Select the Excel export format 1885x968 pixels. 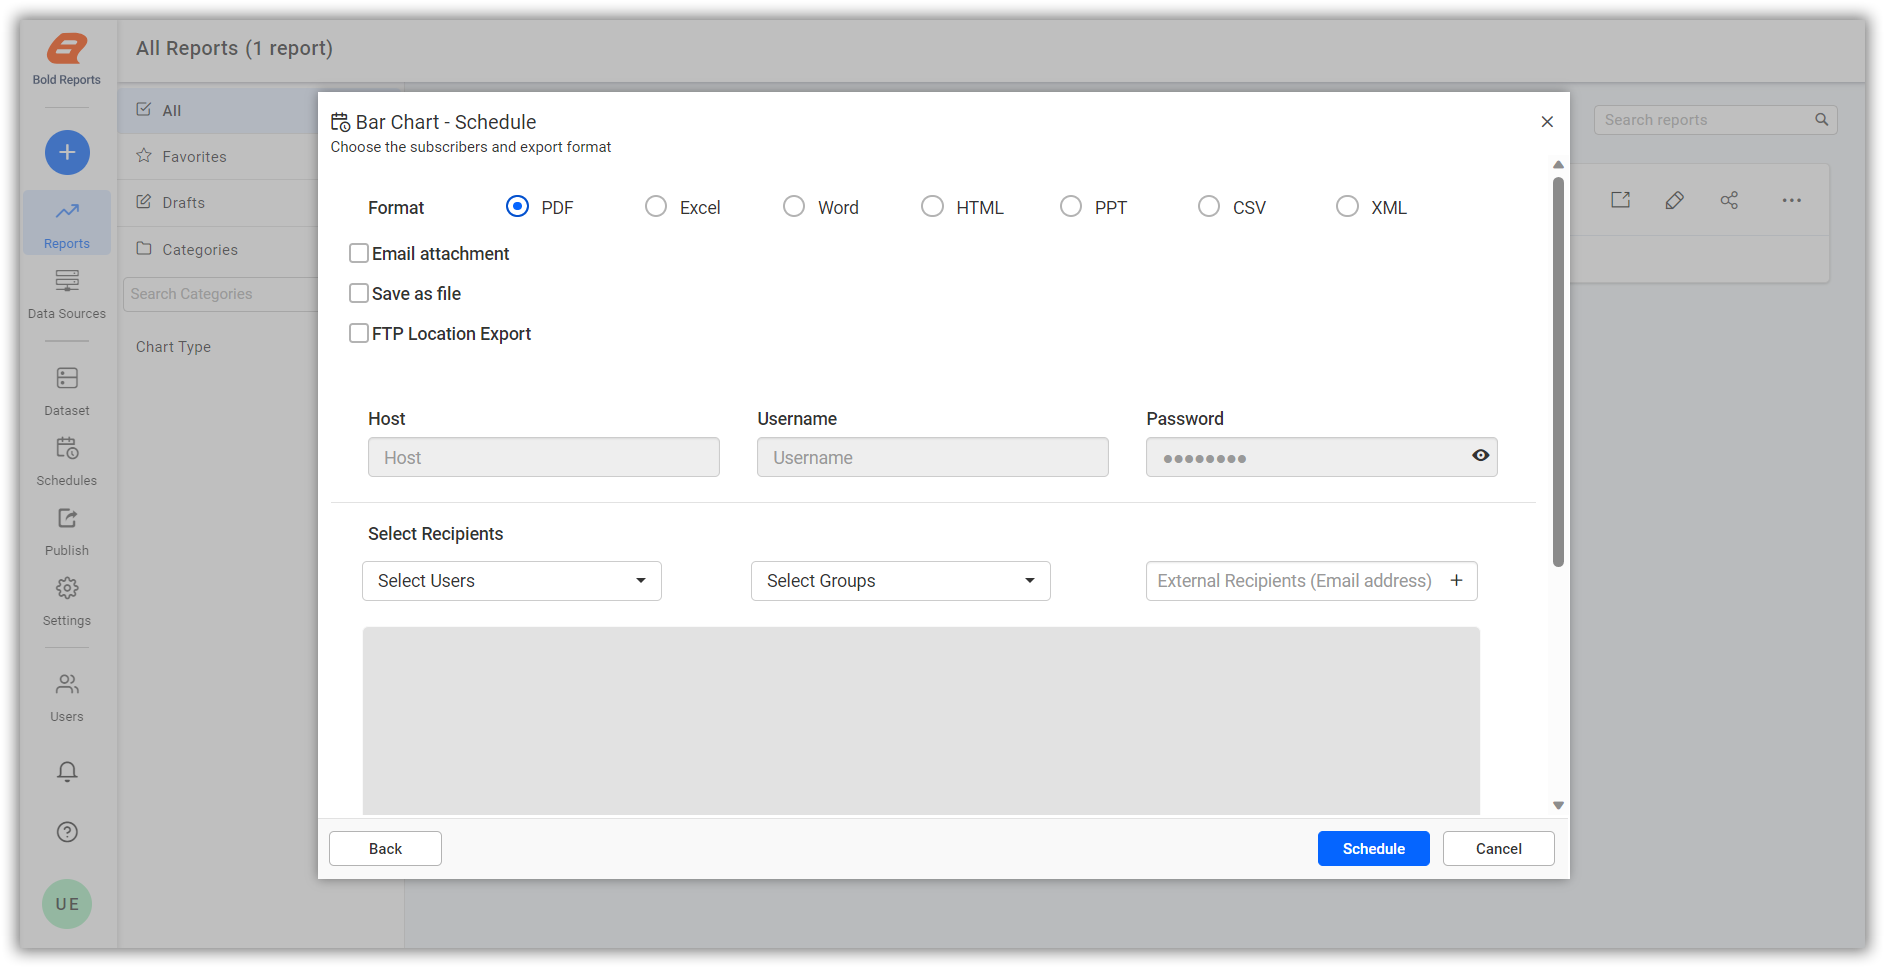coord(656,206)
